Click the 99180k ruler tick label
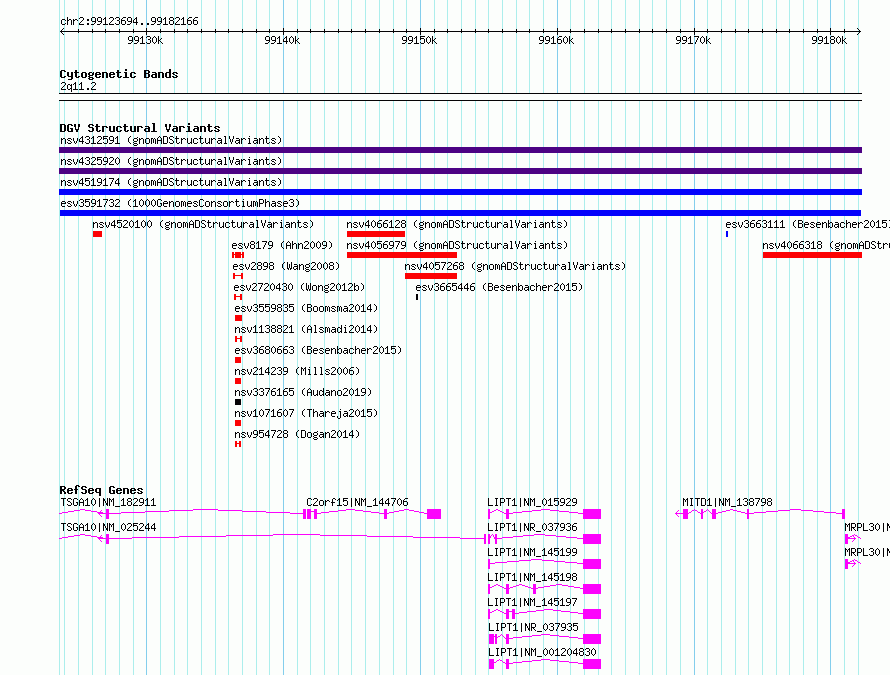Image resolution: width=890 pixels, height=675 pixels. (x=829, y=40)
